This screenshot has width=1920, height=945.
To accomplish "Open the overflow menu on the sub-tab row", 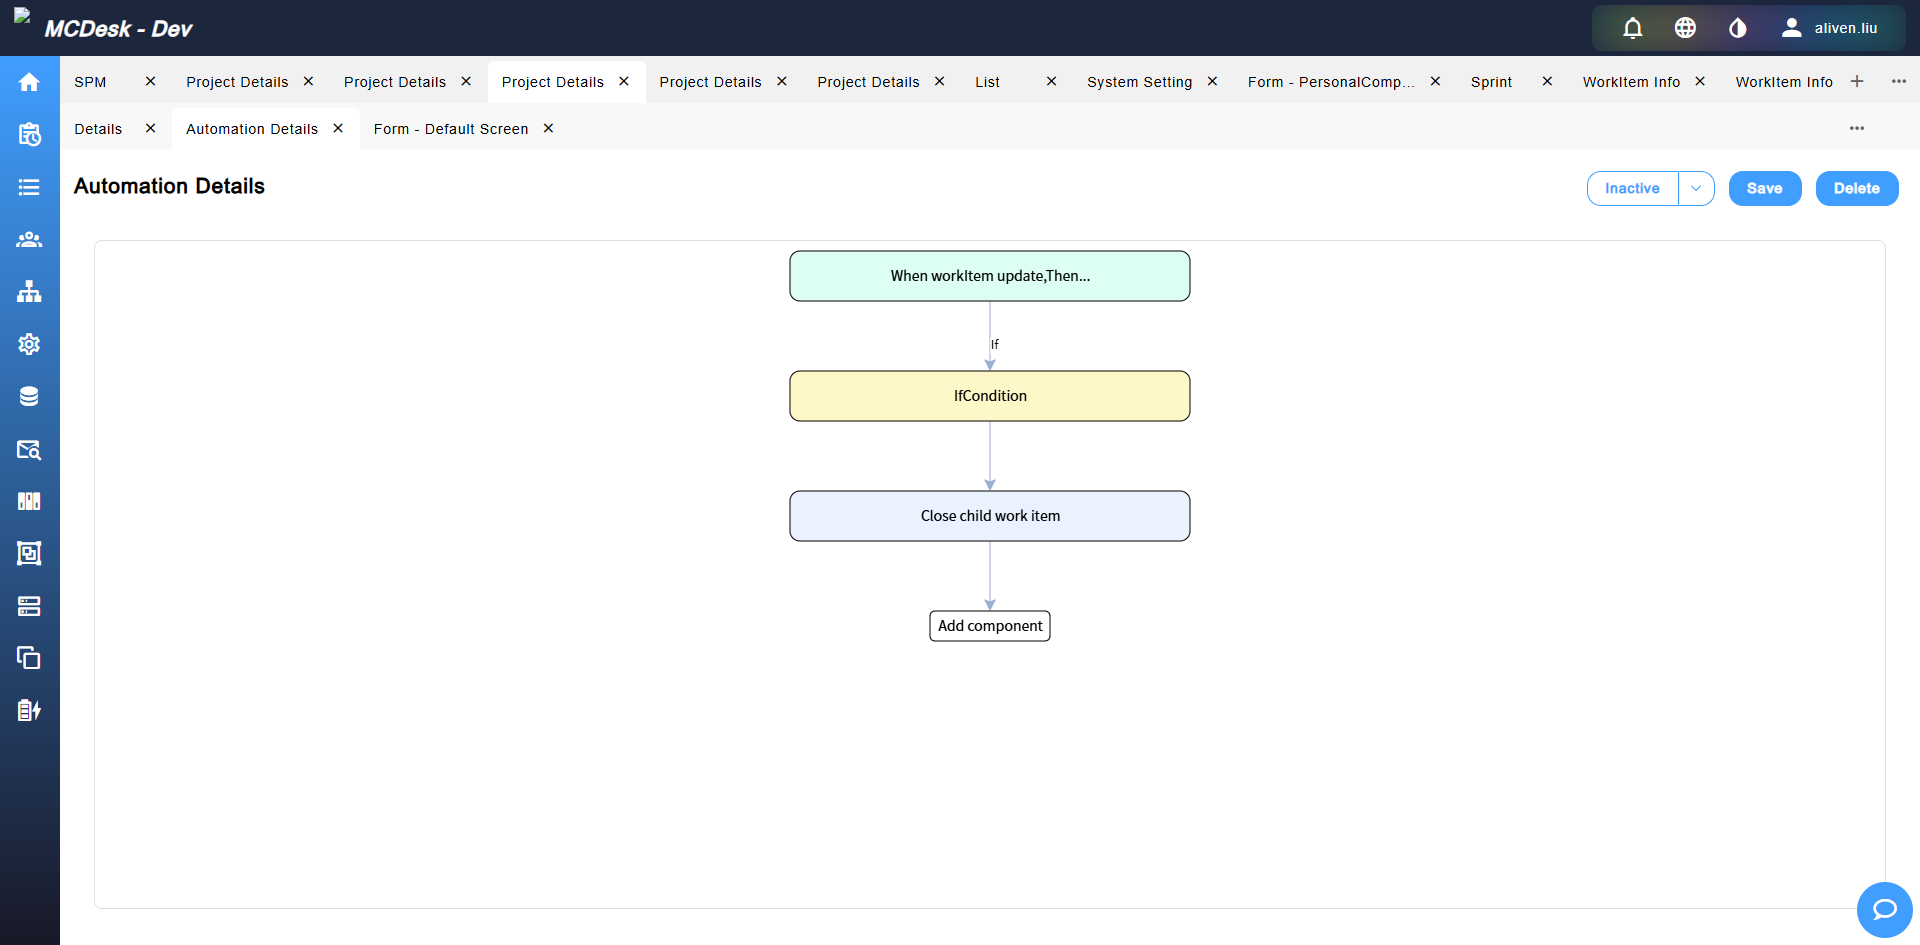I will (1857, 128).
